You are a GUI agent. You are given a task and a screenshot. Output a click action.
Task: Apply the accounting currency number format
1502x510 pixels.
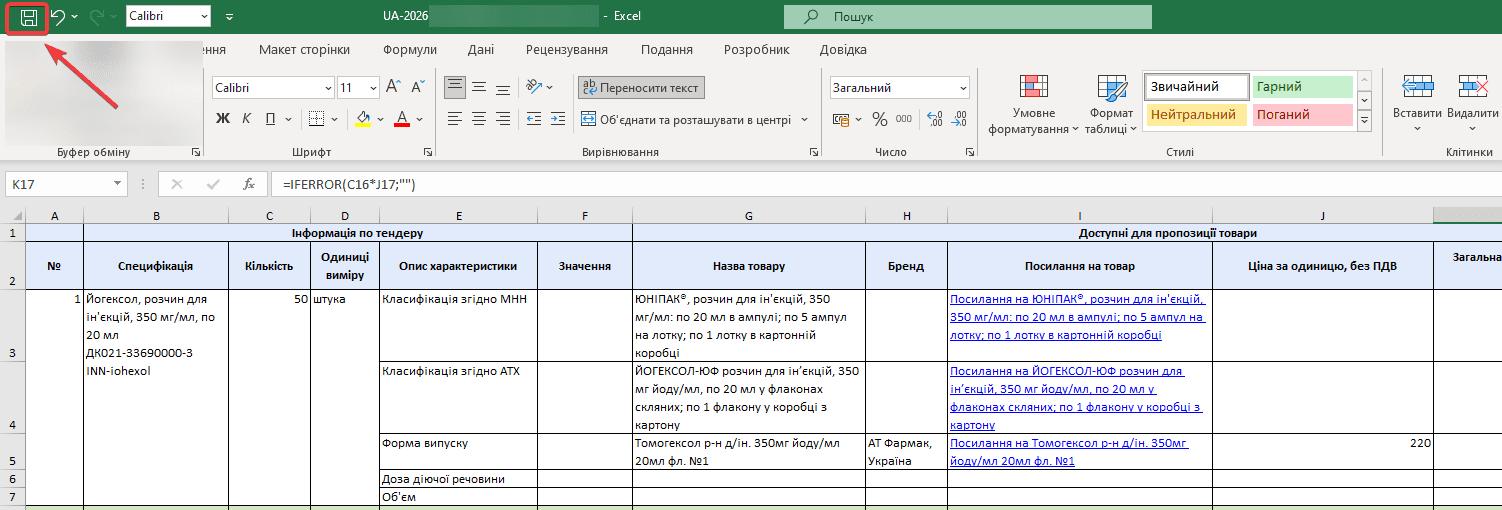point(840,119)
